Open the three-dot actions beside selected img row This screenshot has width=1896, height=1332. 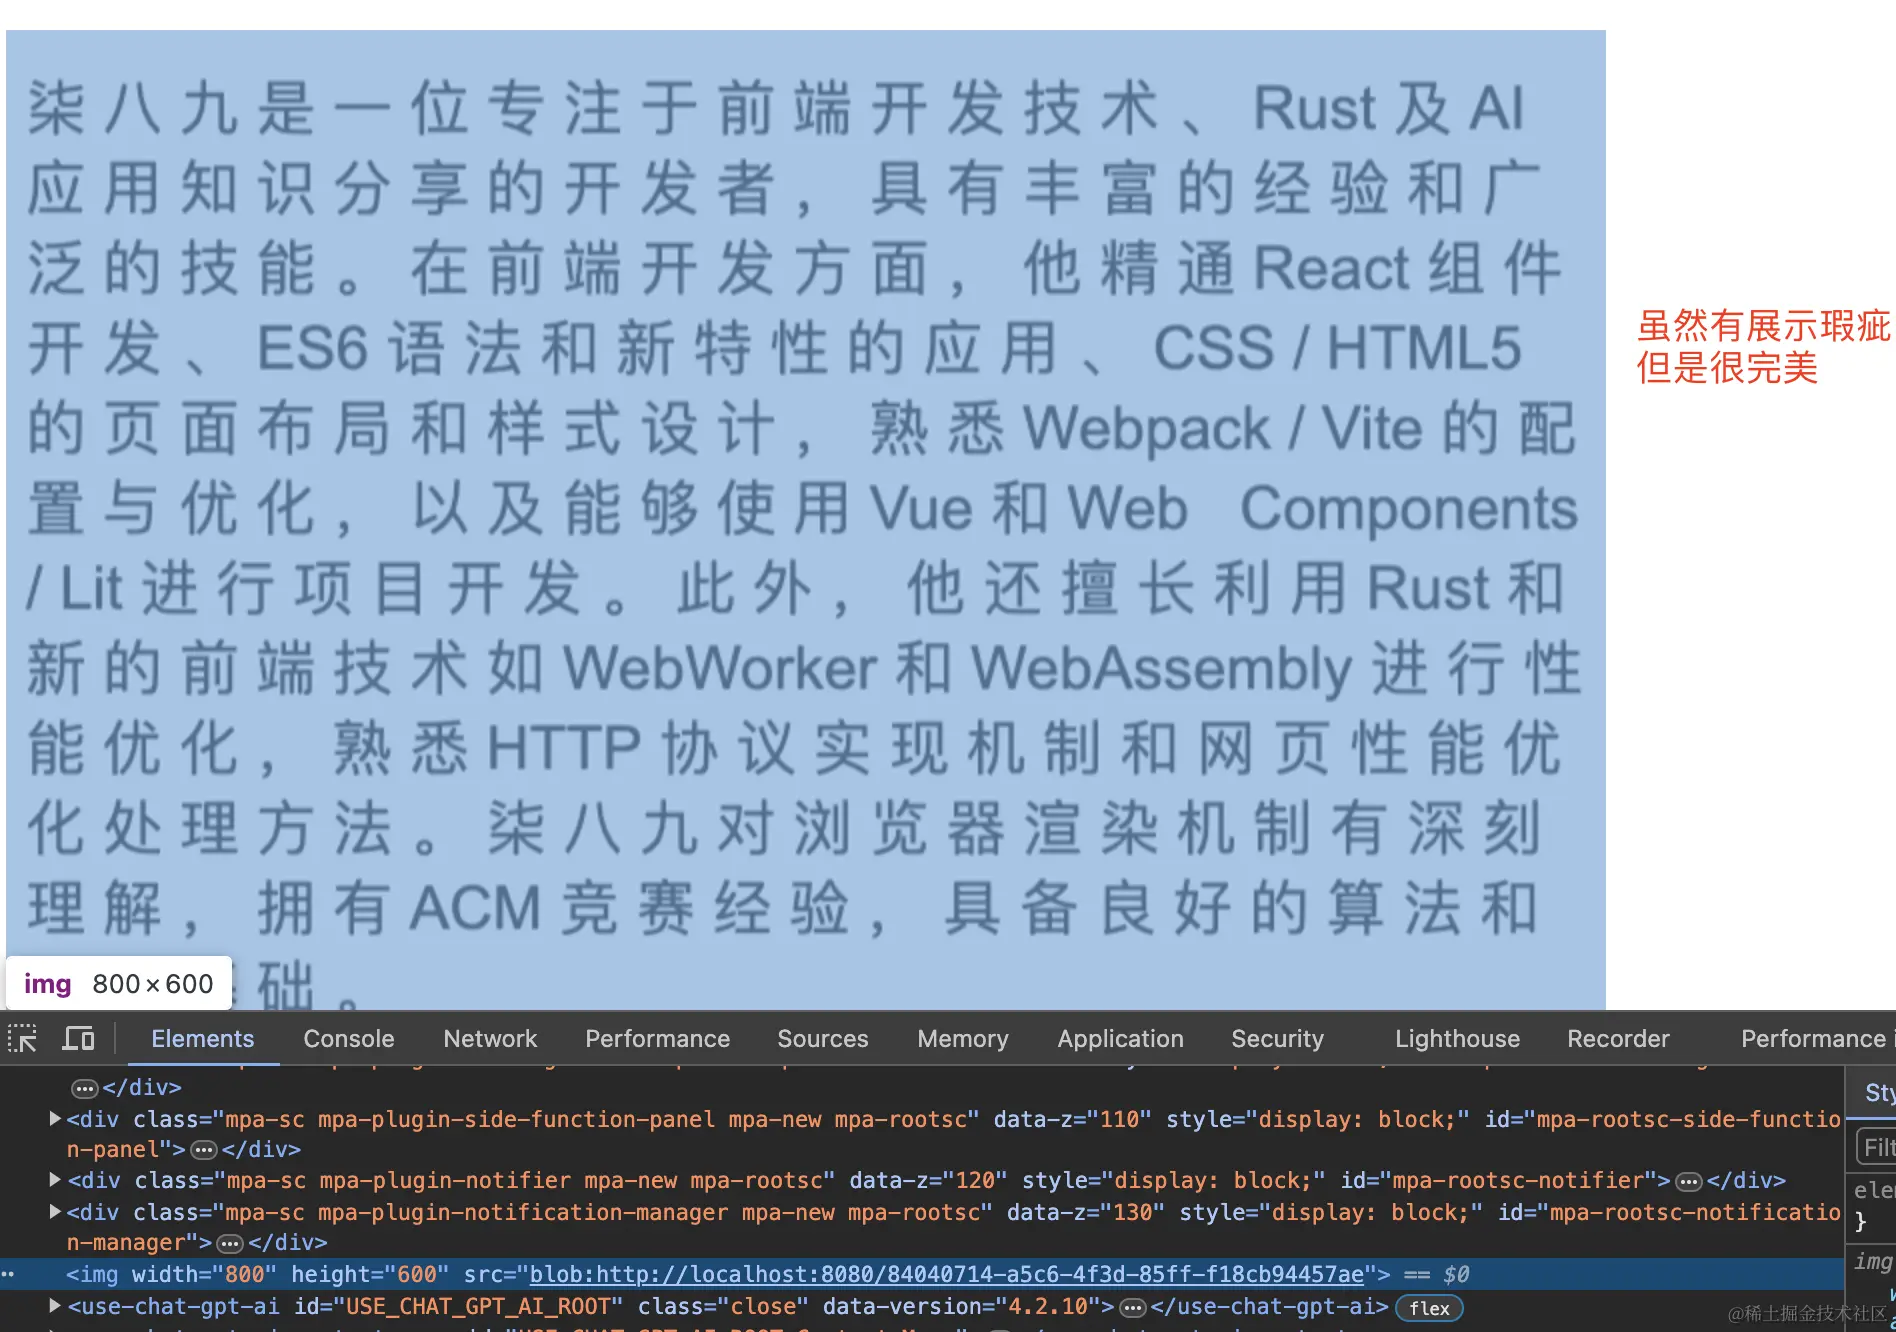(8, 1274)
